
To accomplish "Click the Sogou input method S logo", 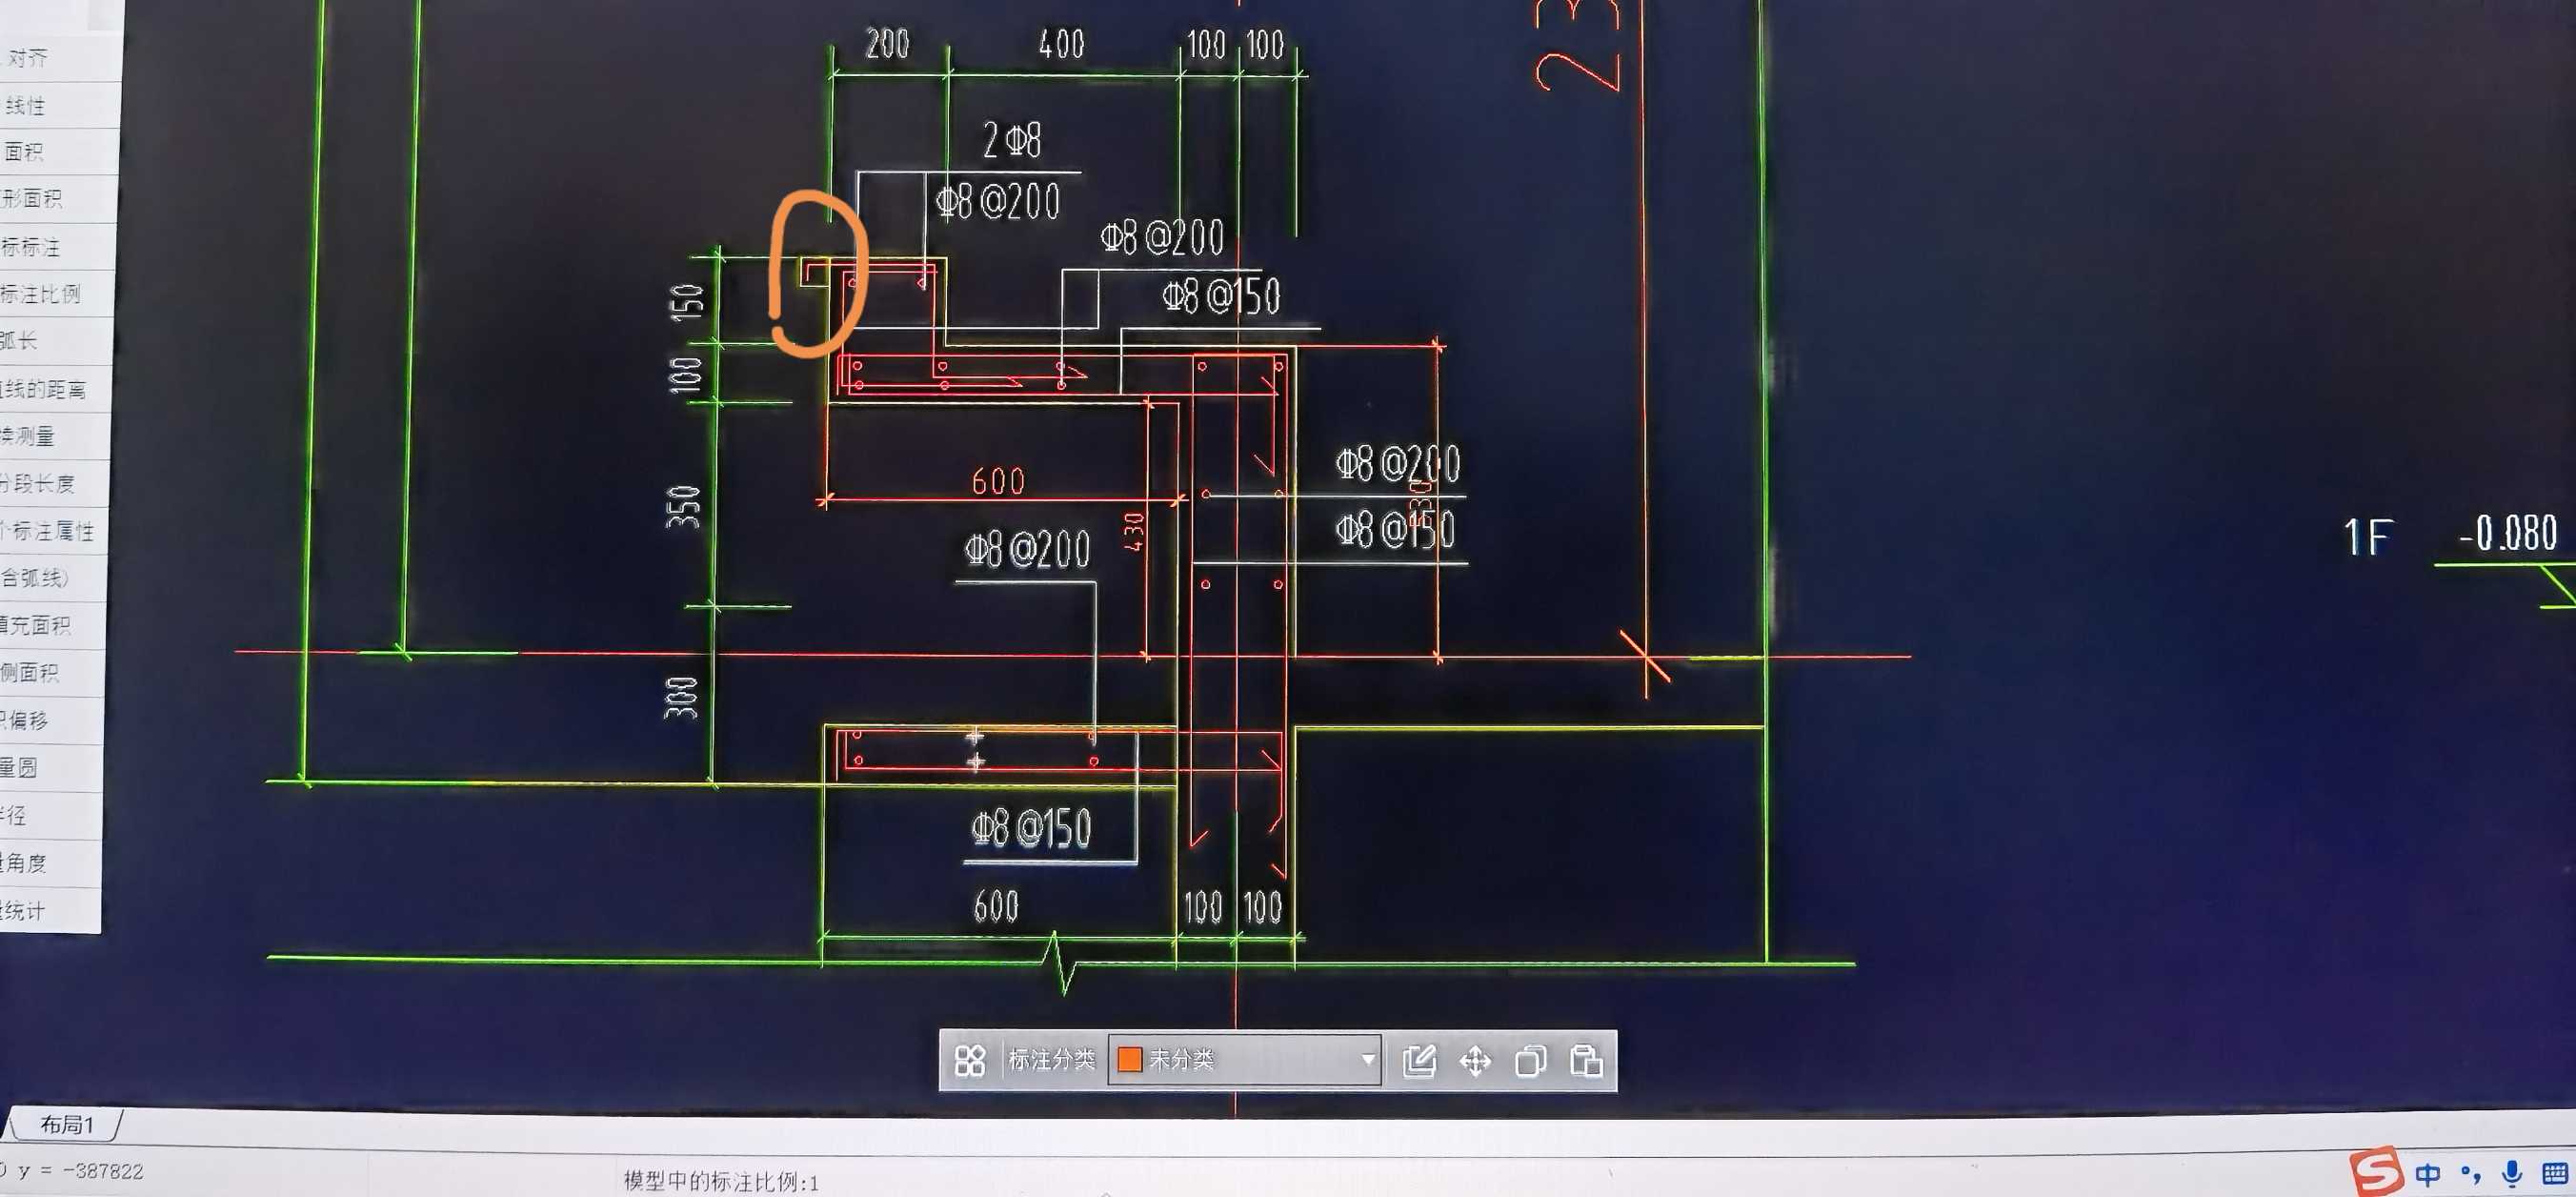I will 2376,1171.
